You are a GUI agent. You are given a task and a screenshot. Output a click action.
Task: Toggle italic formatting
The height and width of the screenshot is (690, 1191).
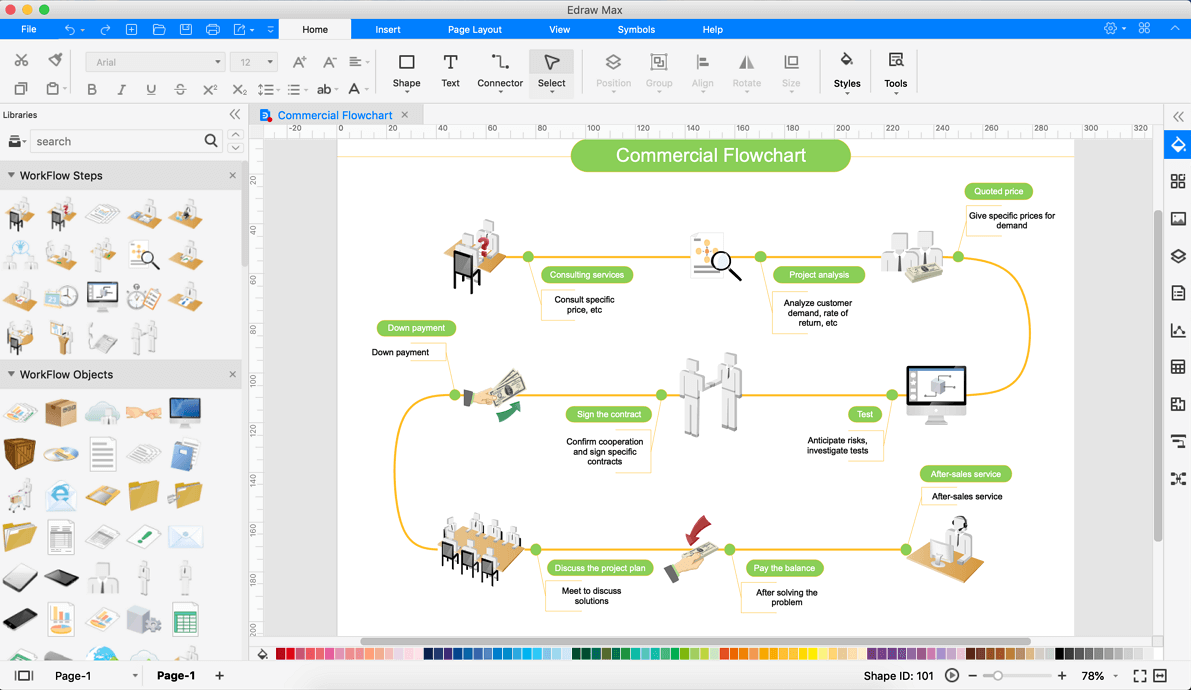click(x=120, y=89)
